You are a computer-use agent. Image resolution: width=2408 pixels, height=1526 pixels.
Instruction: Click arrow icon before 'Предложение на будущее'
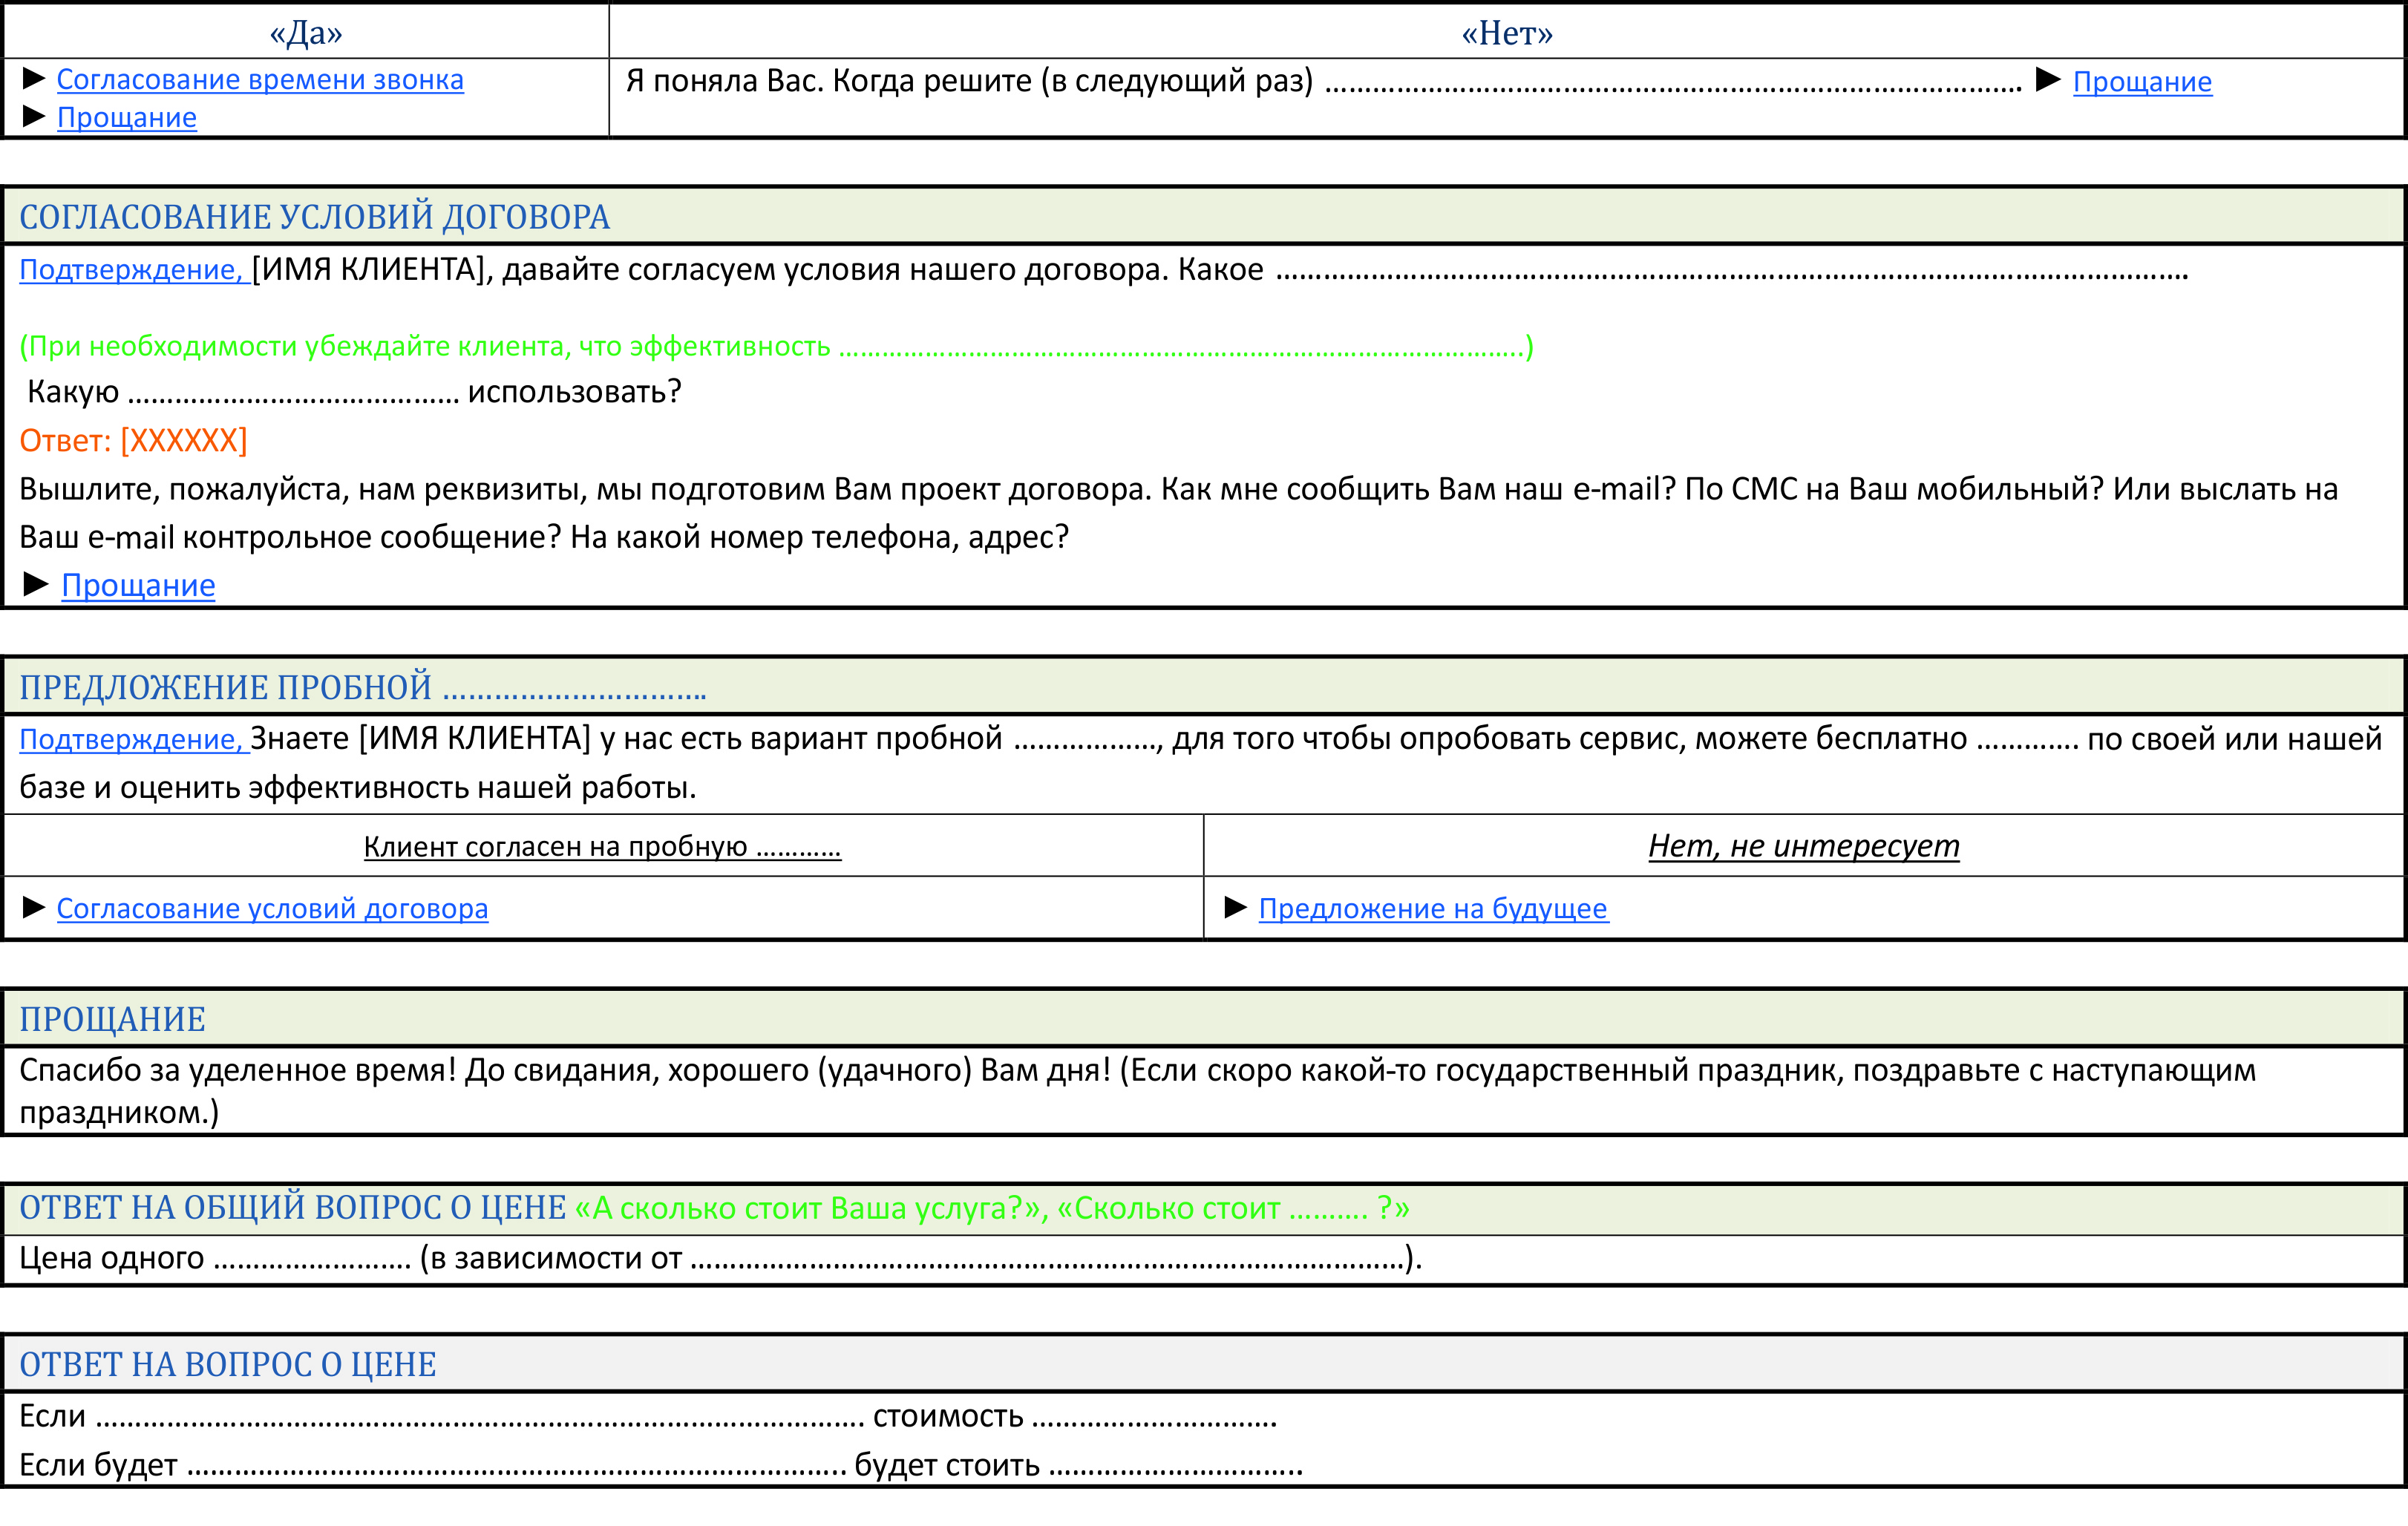click(x=1236, y=907)
